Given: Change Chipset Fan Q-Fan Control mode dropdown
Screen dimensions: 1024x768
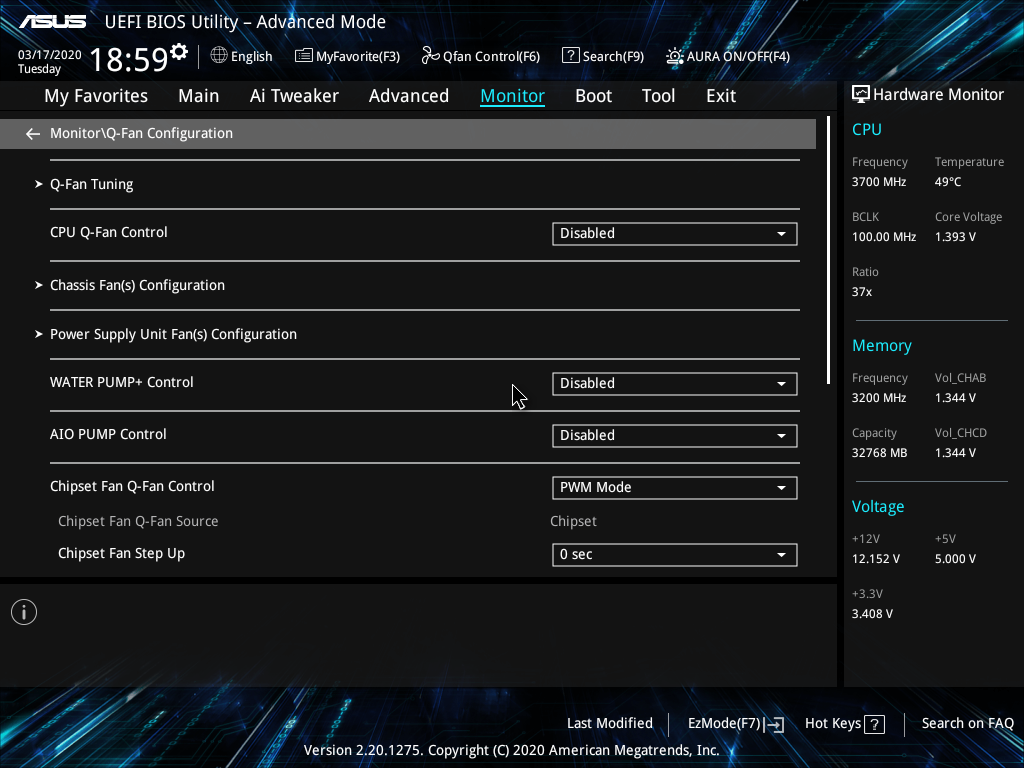Looking at the screenshot, I should [675, 488].
